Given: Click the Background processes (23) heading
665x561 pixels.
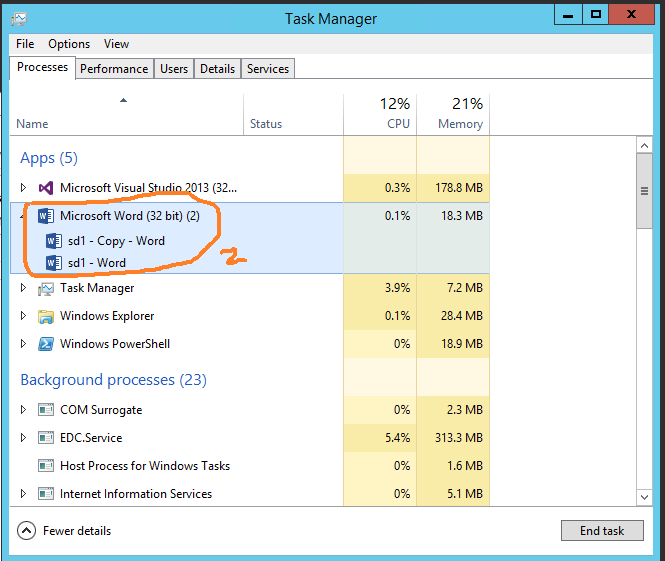Looking at the screenshot, I should click(114, 380).
